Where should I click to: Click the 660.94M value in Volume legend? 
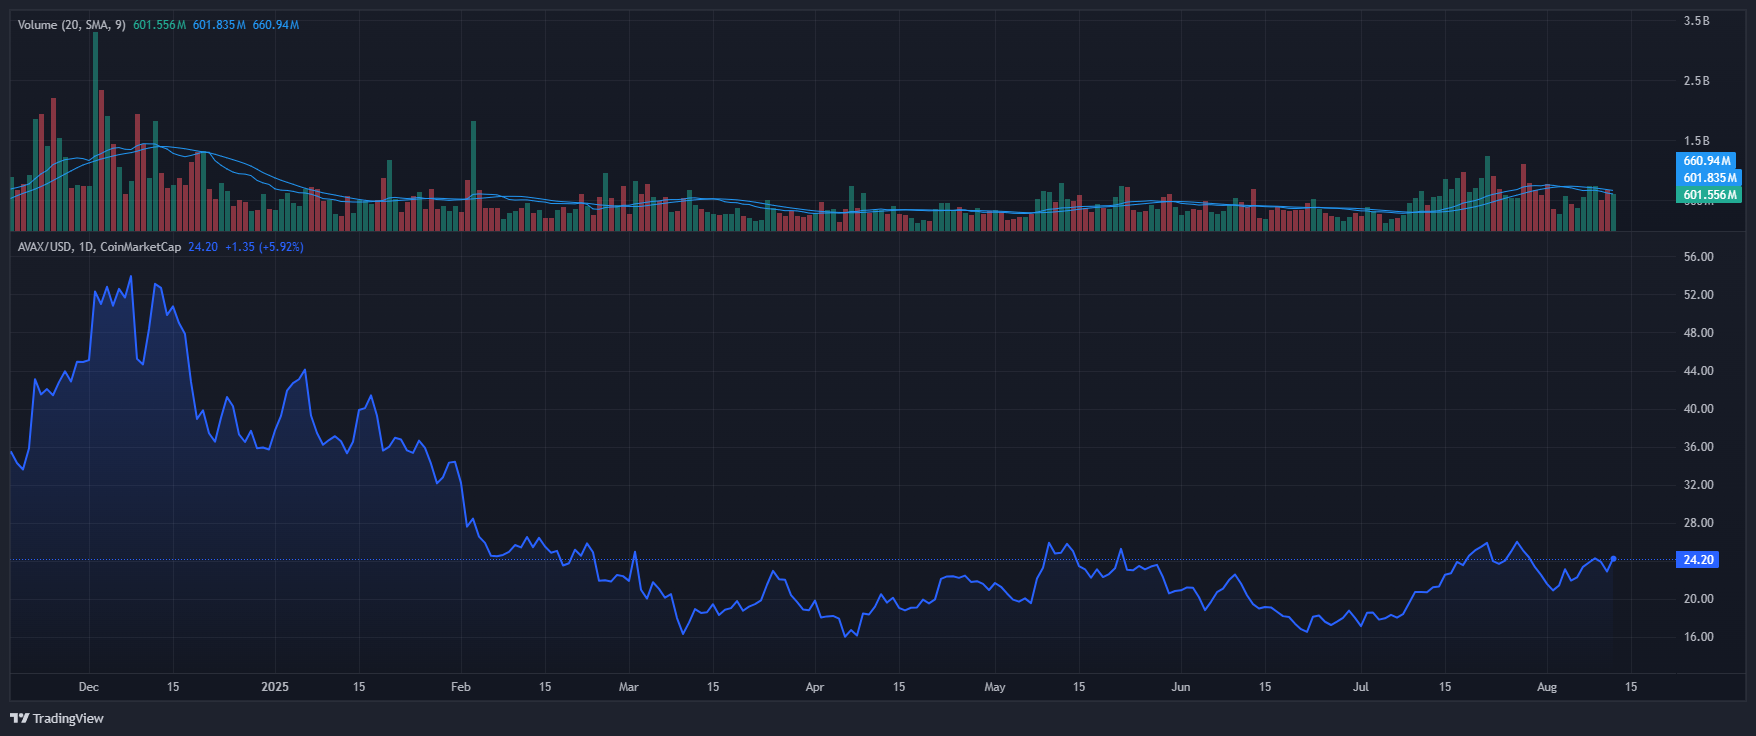click(x=275, y=25)
